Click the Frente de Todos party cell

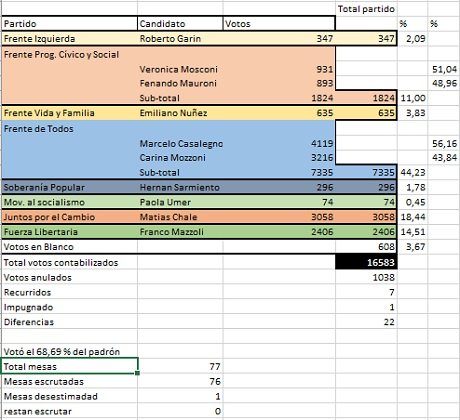70,129
